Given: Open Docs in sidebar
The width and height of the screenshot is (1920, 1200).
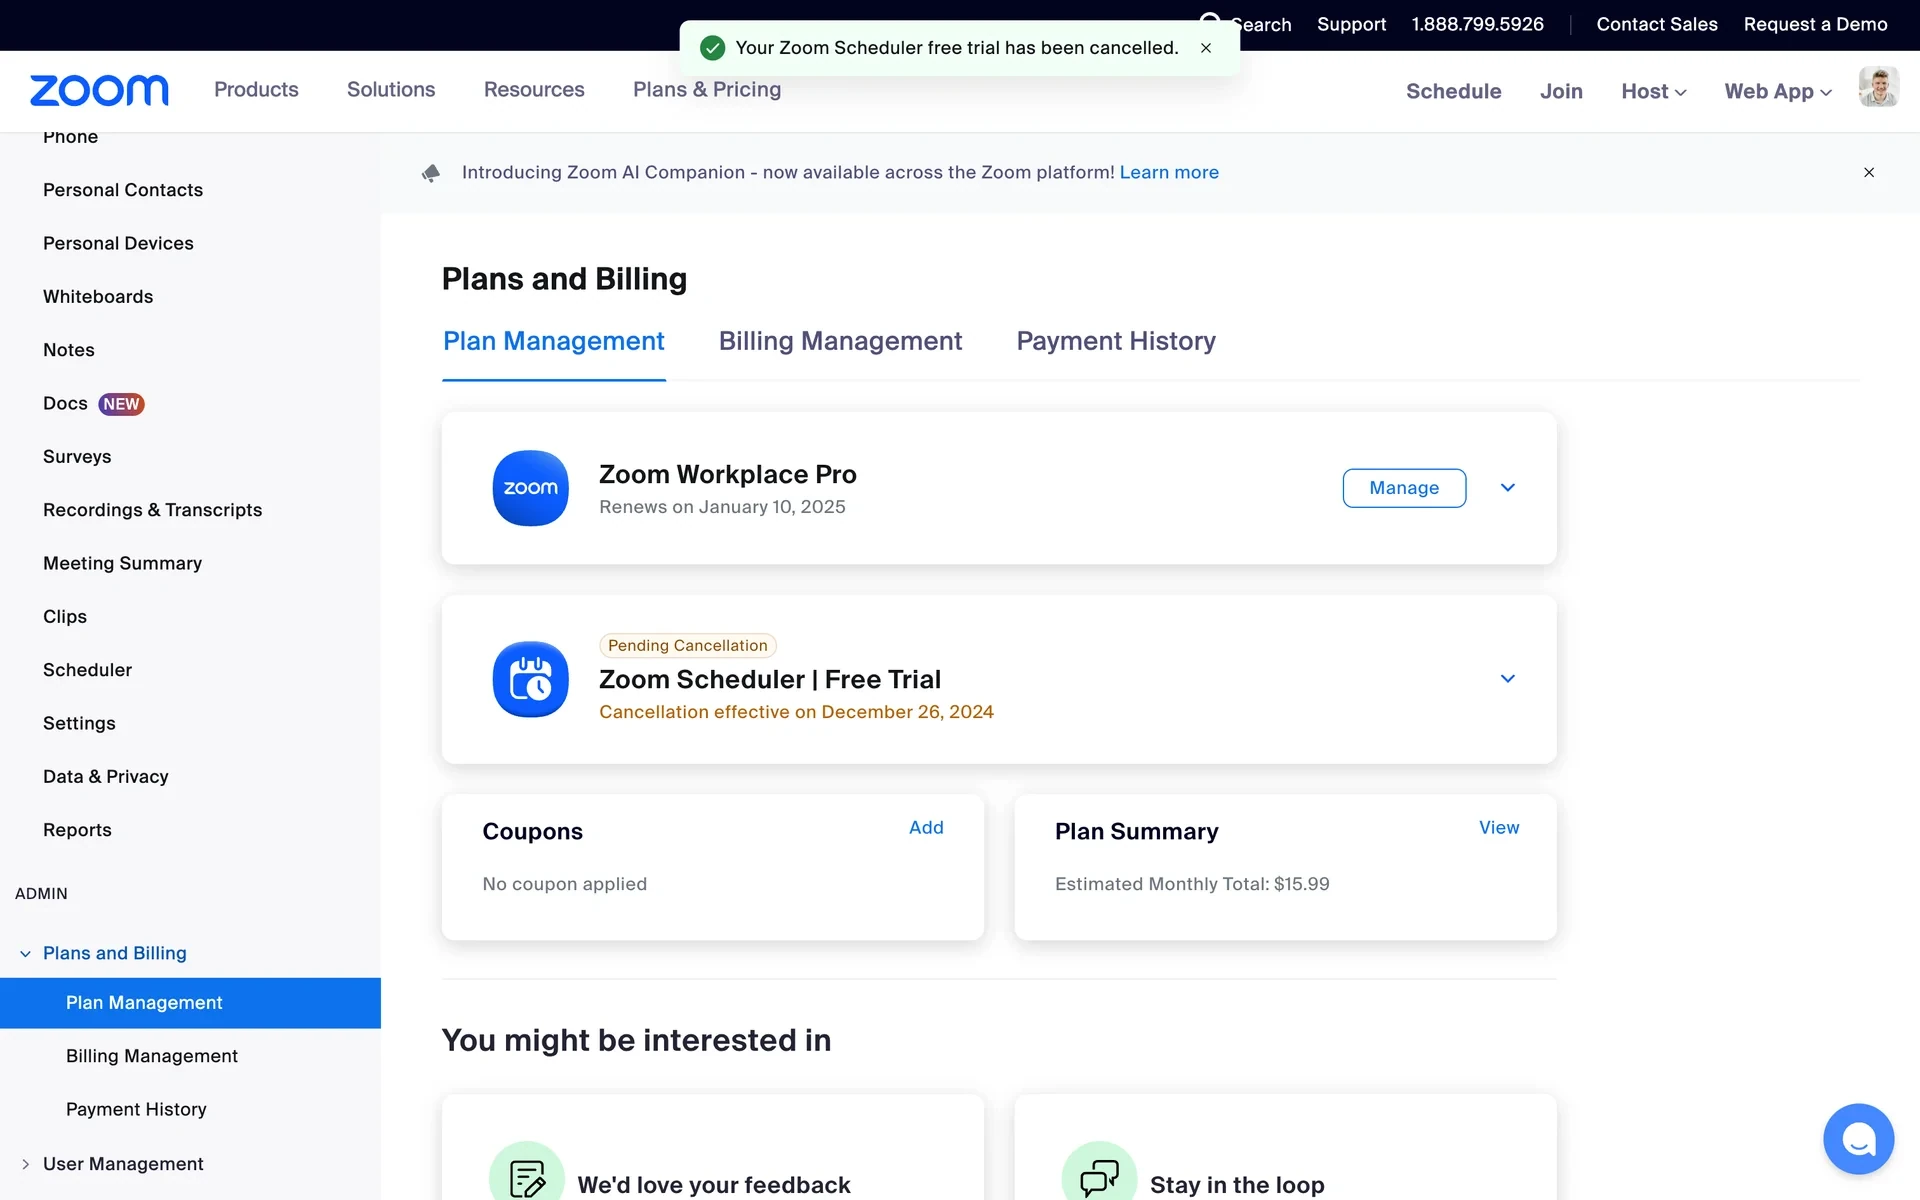Looking at the screenshot, I should 65,403.
